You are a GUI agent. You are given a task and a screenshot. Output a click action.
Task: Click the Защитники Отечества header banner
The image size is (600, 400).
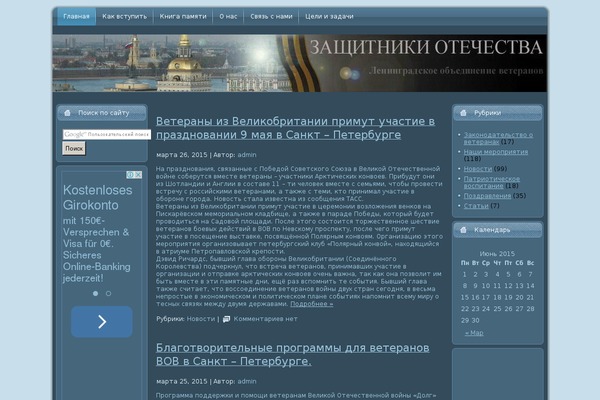click(300, 63)
